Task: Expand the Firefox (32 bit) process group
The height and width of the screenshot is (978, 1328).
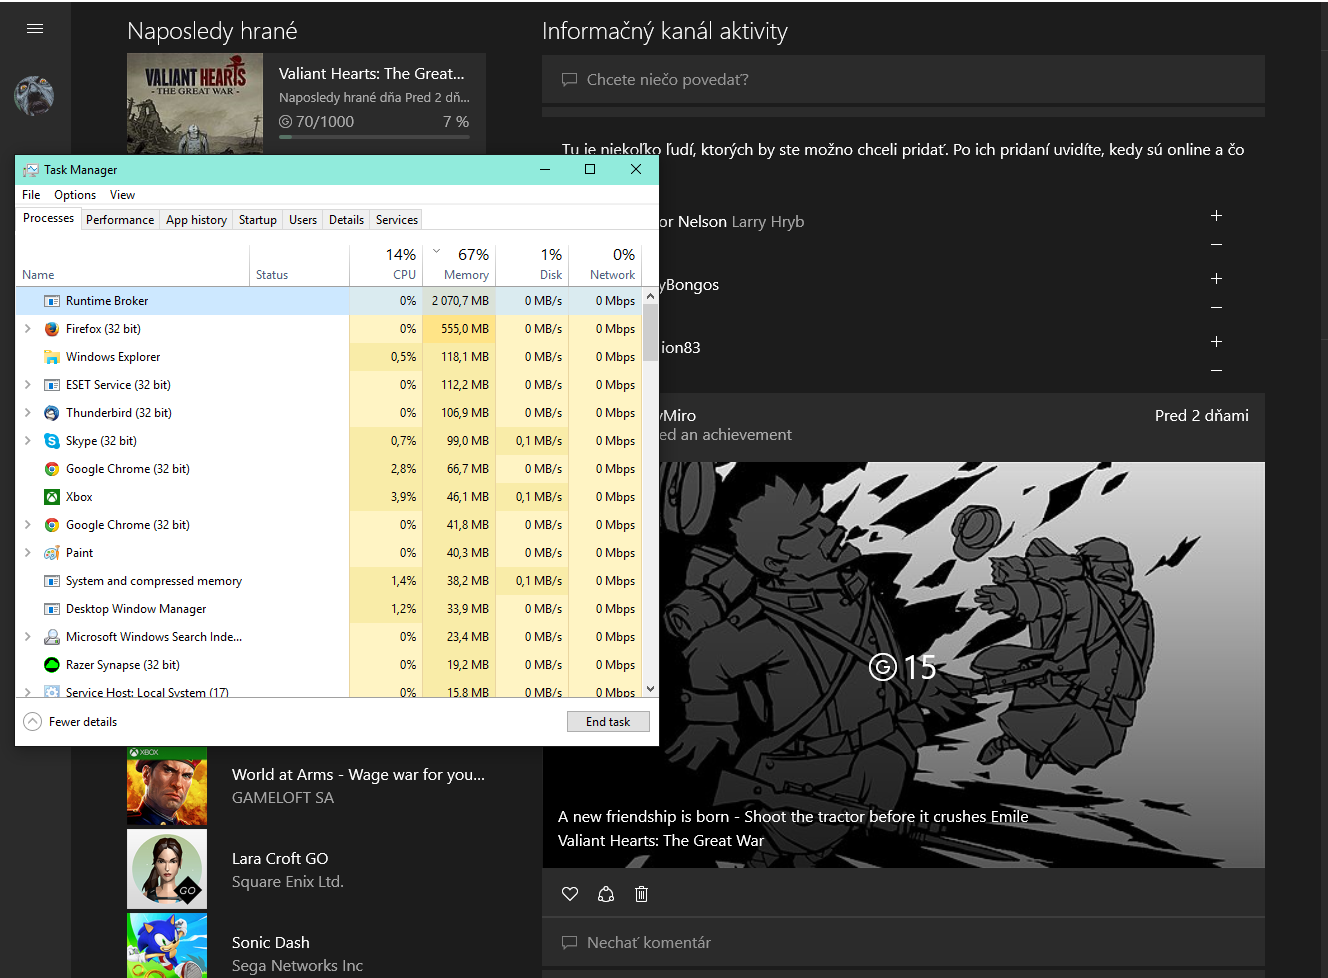Action: coord(28,329)
